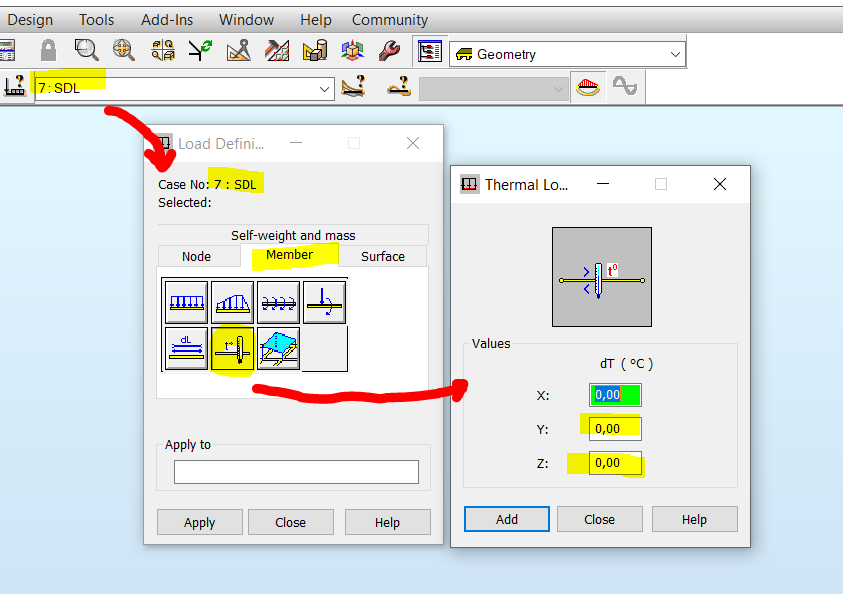Pick the concentrated force load icon
The height and width of the screenshot is (594, 843).
tap(323, 301)
